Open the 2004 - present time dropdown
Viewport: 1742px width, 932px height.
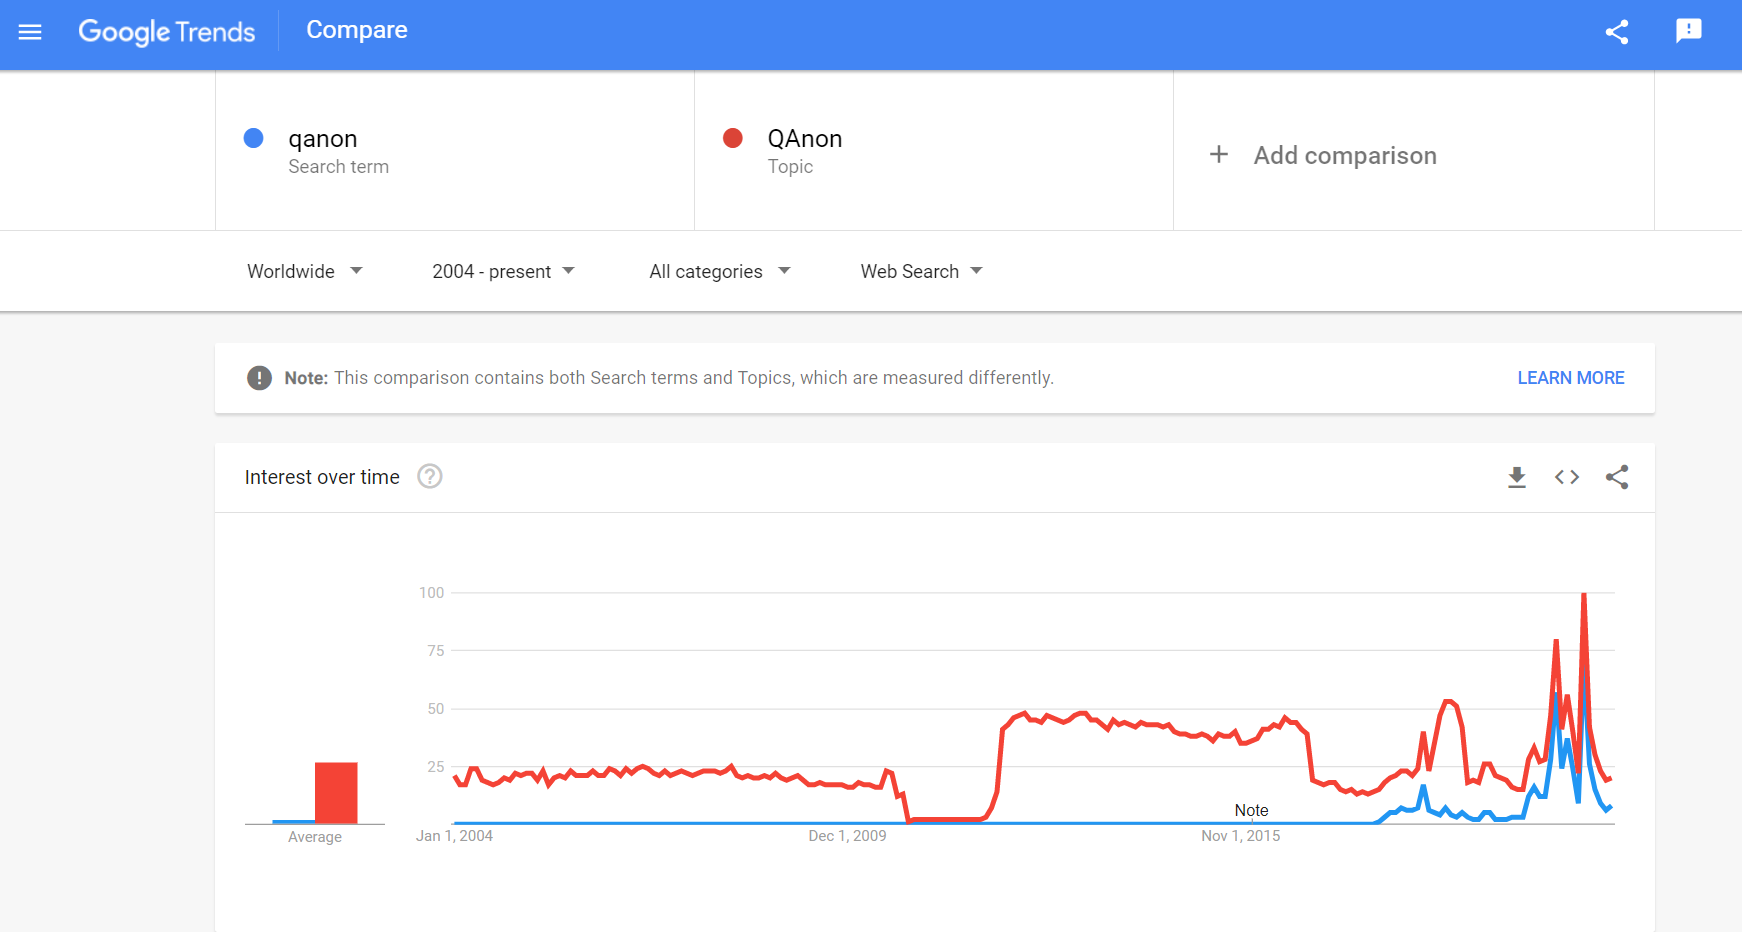(x=503, y=271)
